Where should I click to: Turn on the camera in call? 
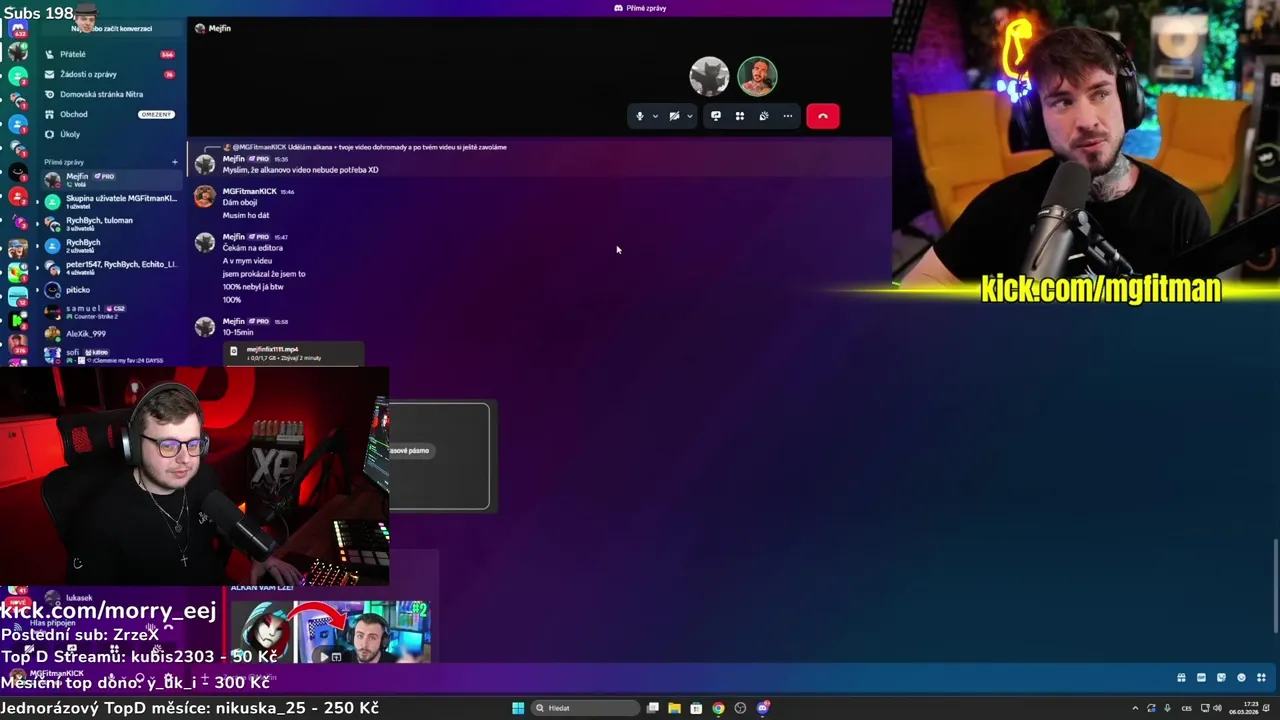pyautogui.click(x=674, y=116)
